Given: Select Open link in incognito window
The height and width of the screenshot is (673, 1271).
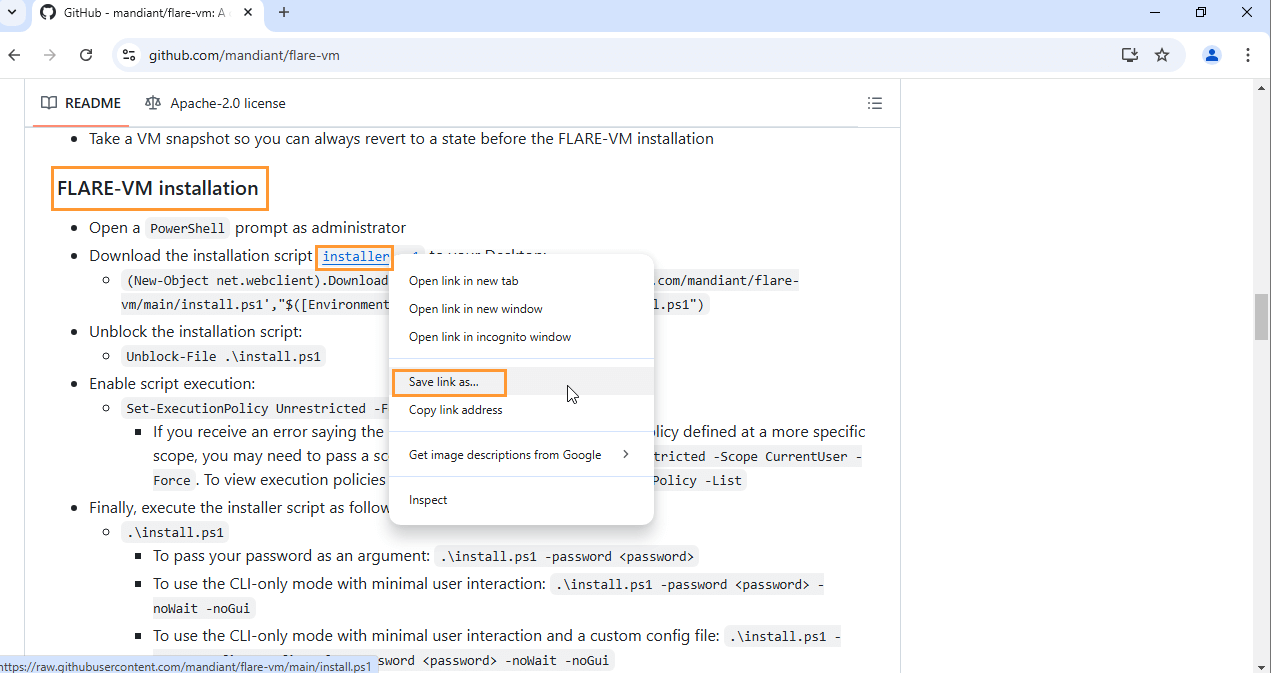Looking at the screenshot, I should tap(521, 337).
